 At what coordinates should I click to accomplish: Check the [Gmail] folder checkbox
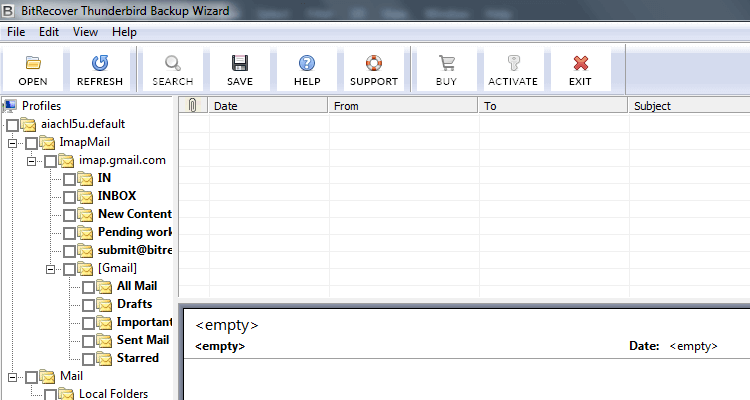pos(69,269)
